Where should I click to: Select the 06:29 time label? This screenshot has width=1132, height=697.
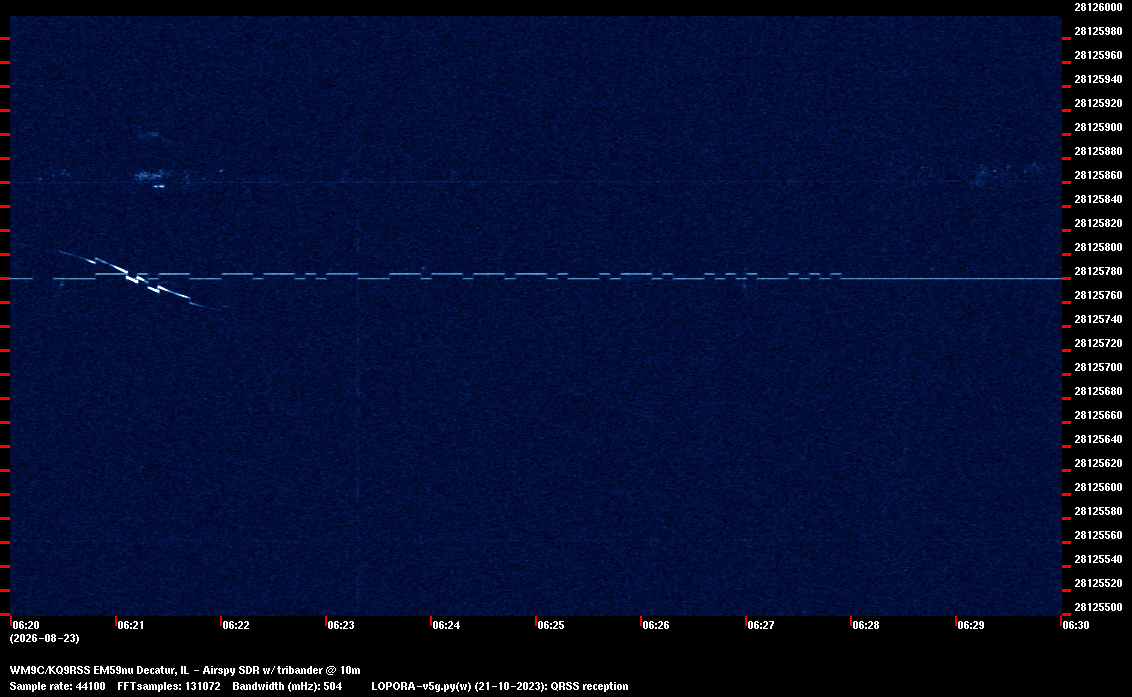coord(971,625)
